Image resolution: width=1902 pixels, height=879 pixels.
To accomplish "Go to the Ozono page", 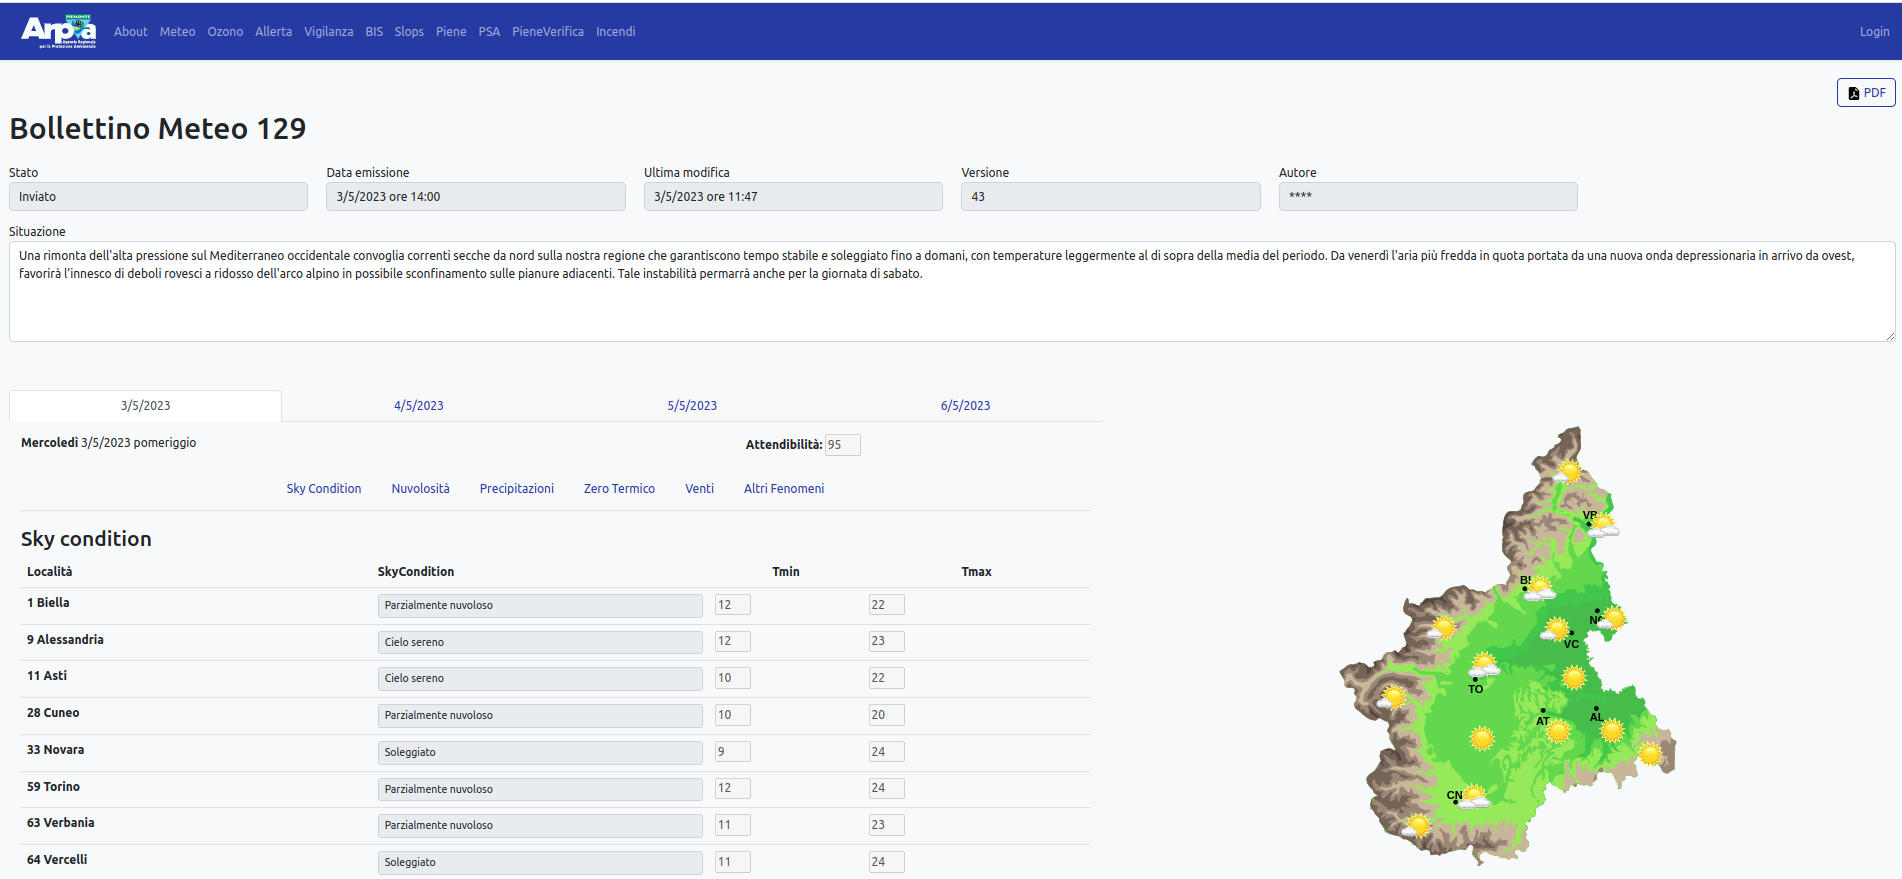I will click(225, 32).
